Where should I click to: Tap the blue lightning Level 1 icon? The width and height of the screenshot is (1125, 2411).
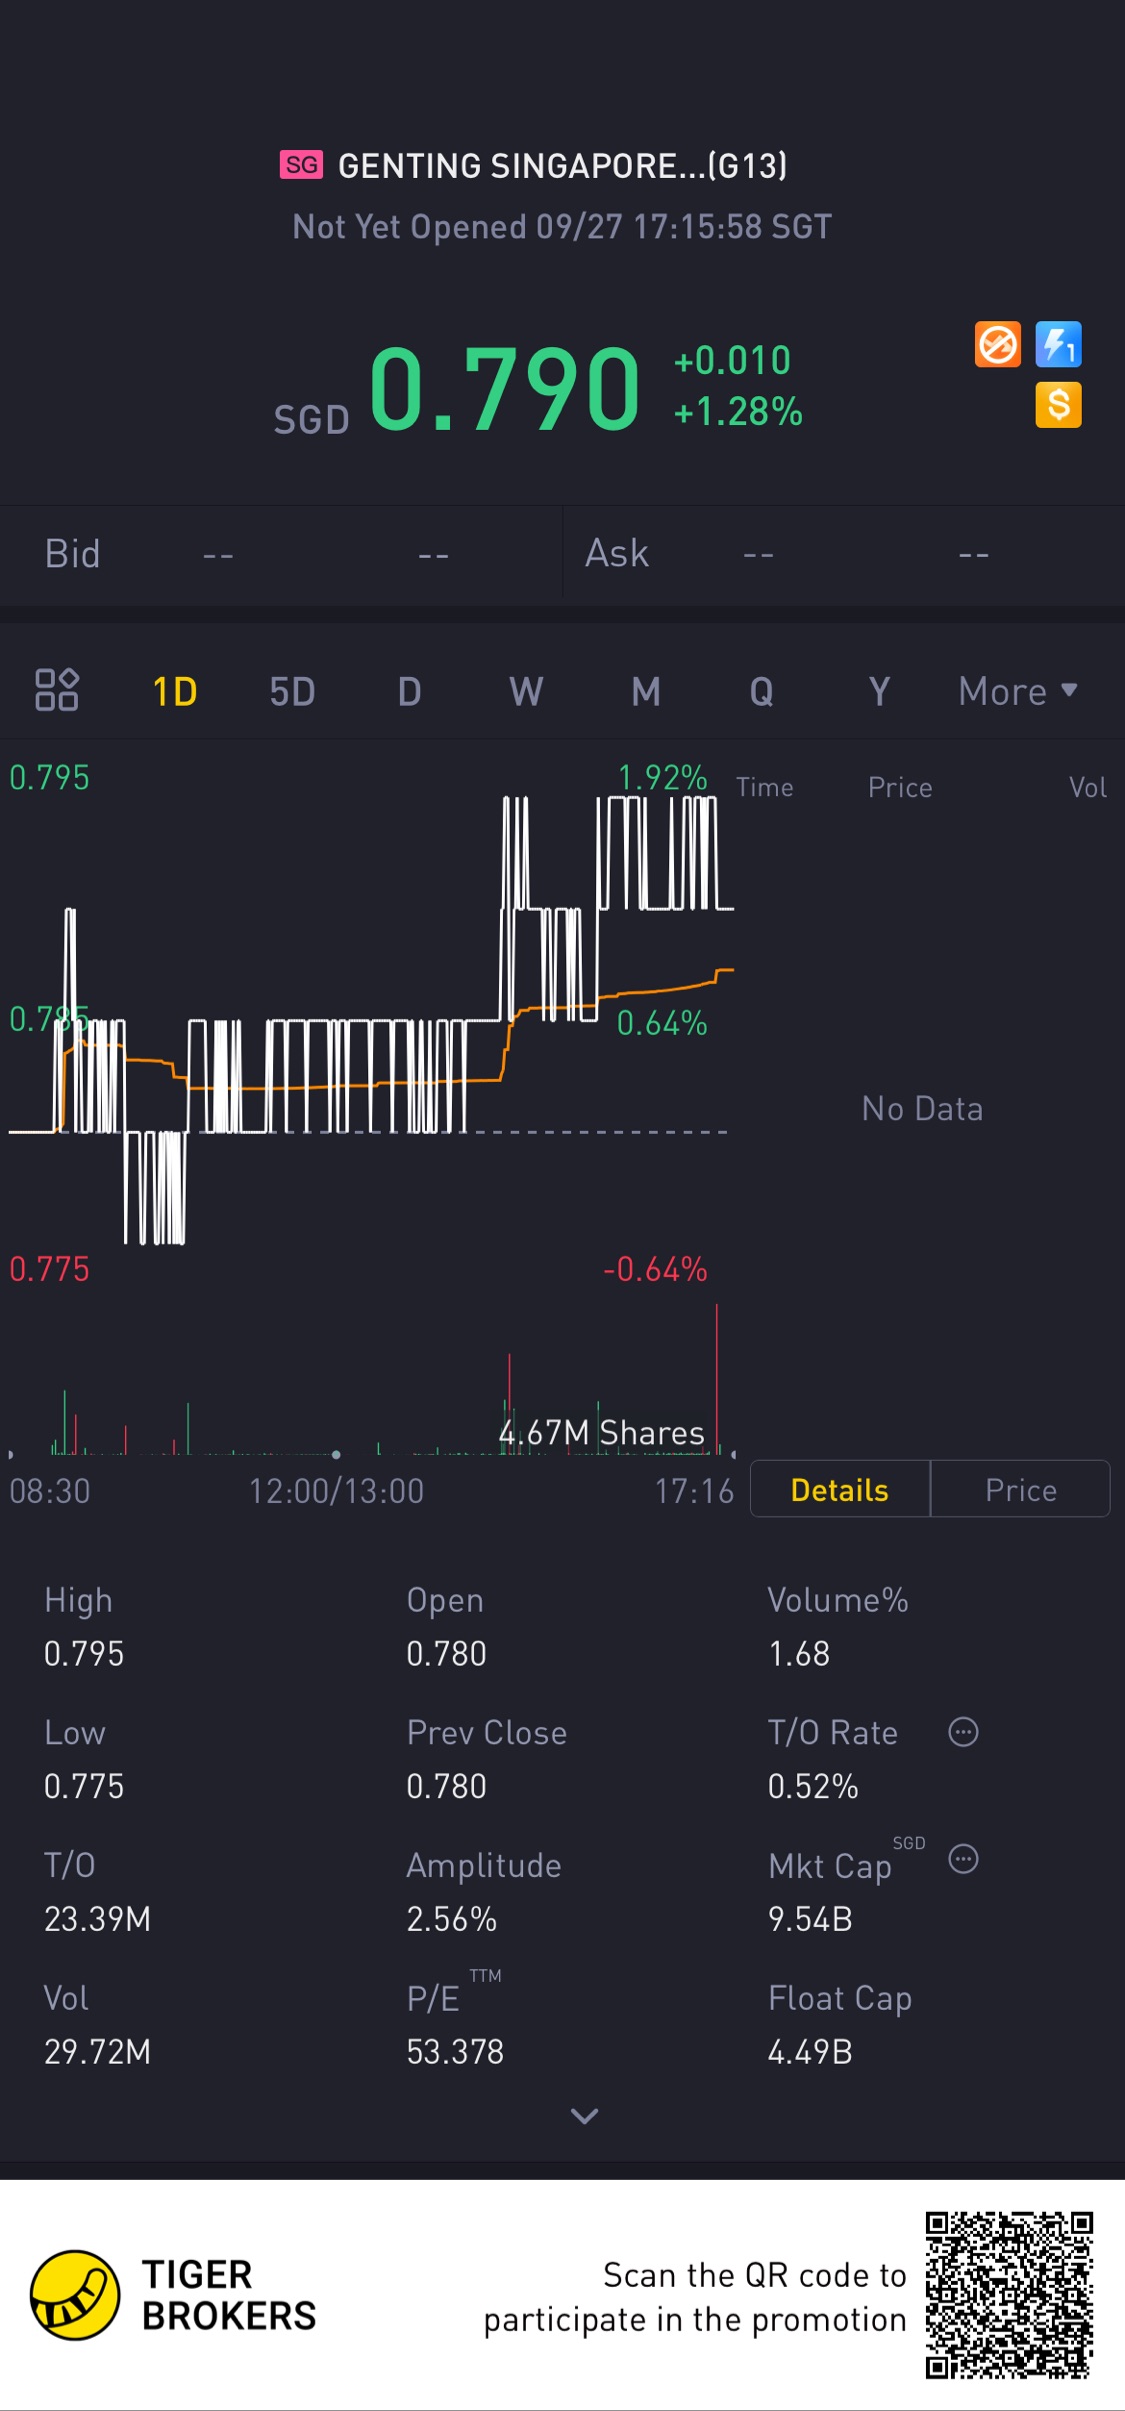click(1058, 345)
